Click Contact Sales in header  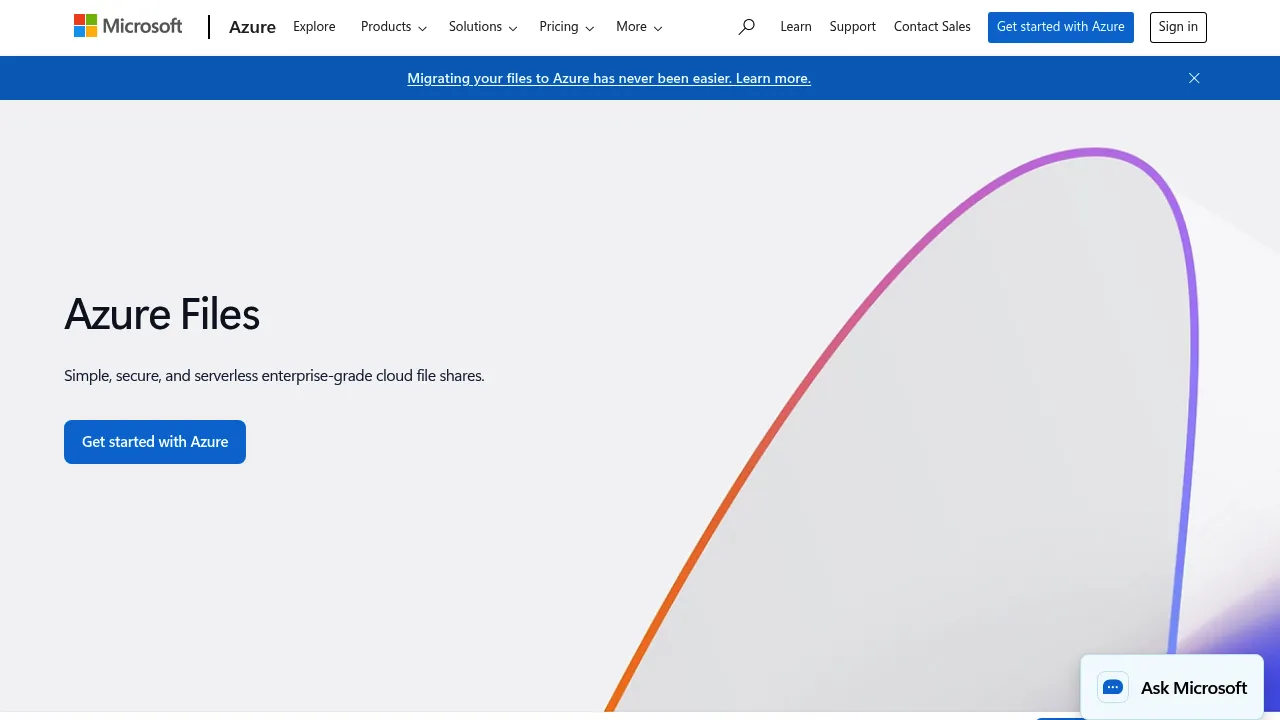(x=932, y=27)
